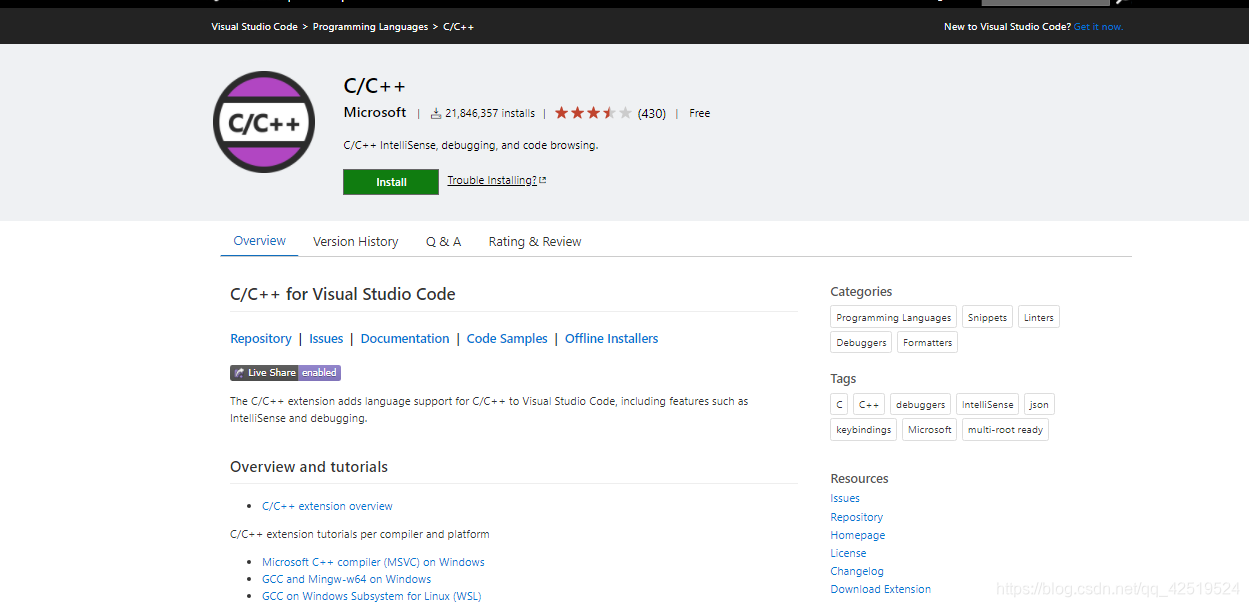Click the C++ tag
Screen dimensions: 1249x607
(869, 404)
